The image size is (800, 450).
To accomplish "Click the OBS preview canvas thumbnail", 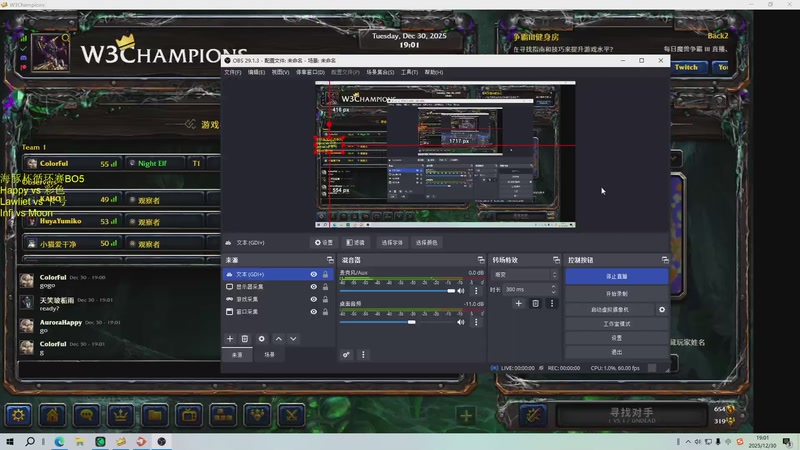I will pyautogui.click(x=445, y=154).
